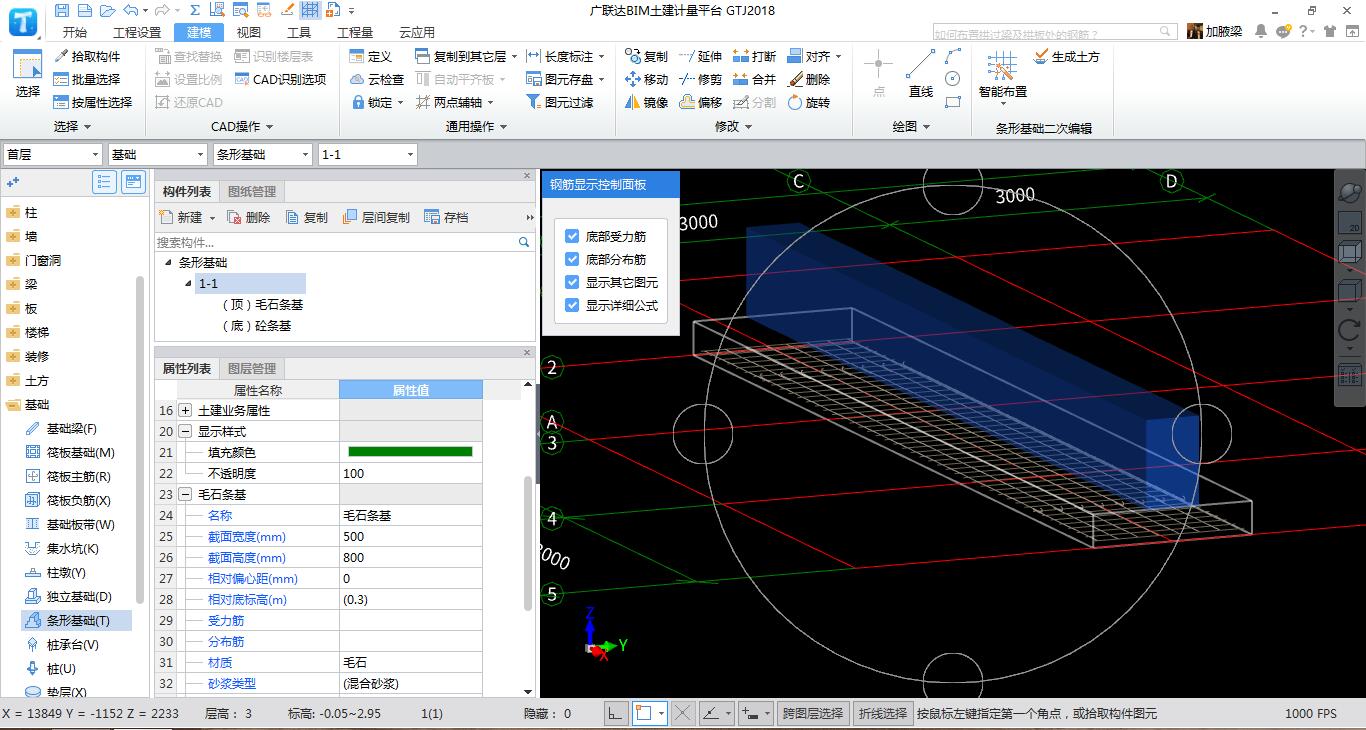Open the 1-1 component dropdown
The image size is (1366, 730).
367,154
